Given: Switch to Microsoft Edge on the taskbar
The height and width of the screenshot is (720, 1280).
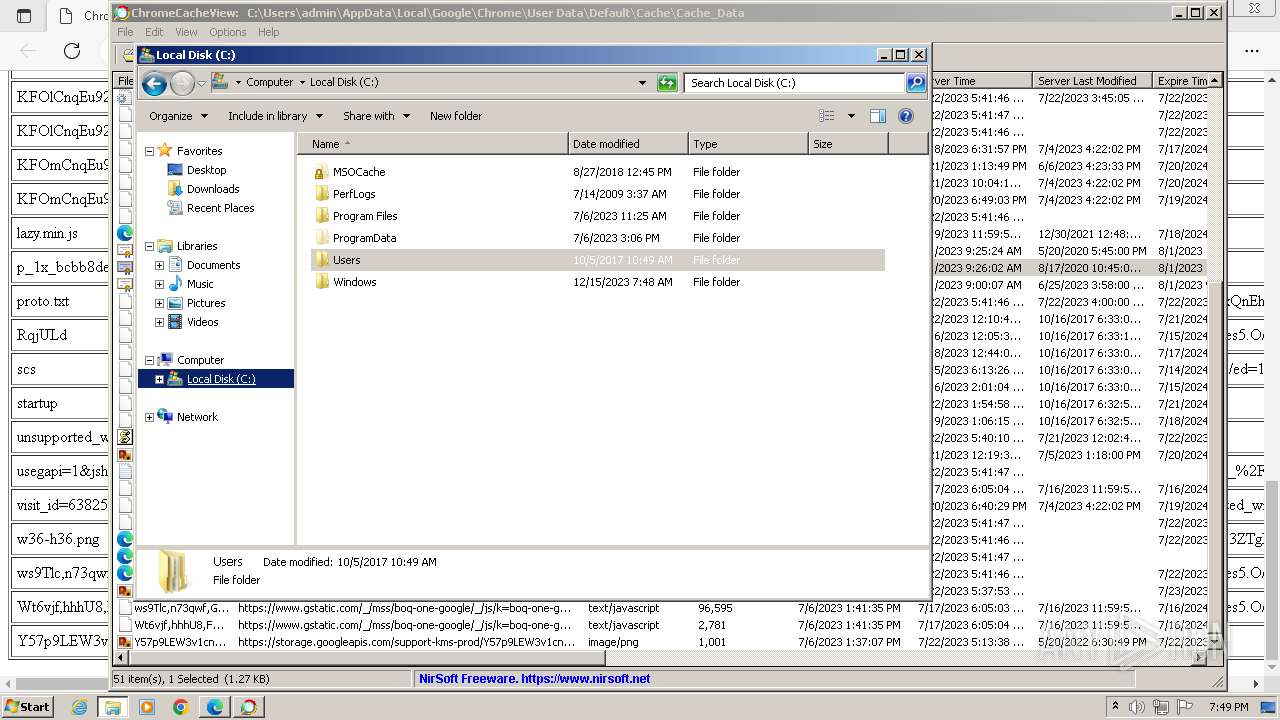Looking at the screenshot, I should (214, 707).
